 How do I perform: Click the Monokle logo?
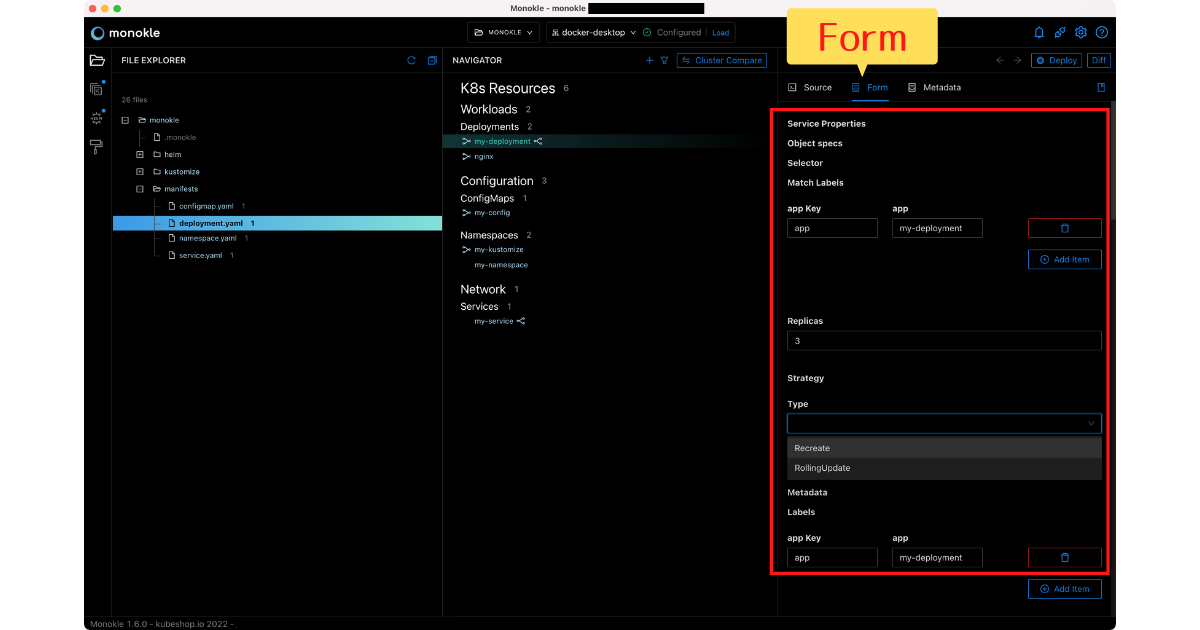(x=123, y=33)
